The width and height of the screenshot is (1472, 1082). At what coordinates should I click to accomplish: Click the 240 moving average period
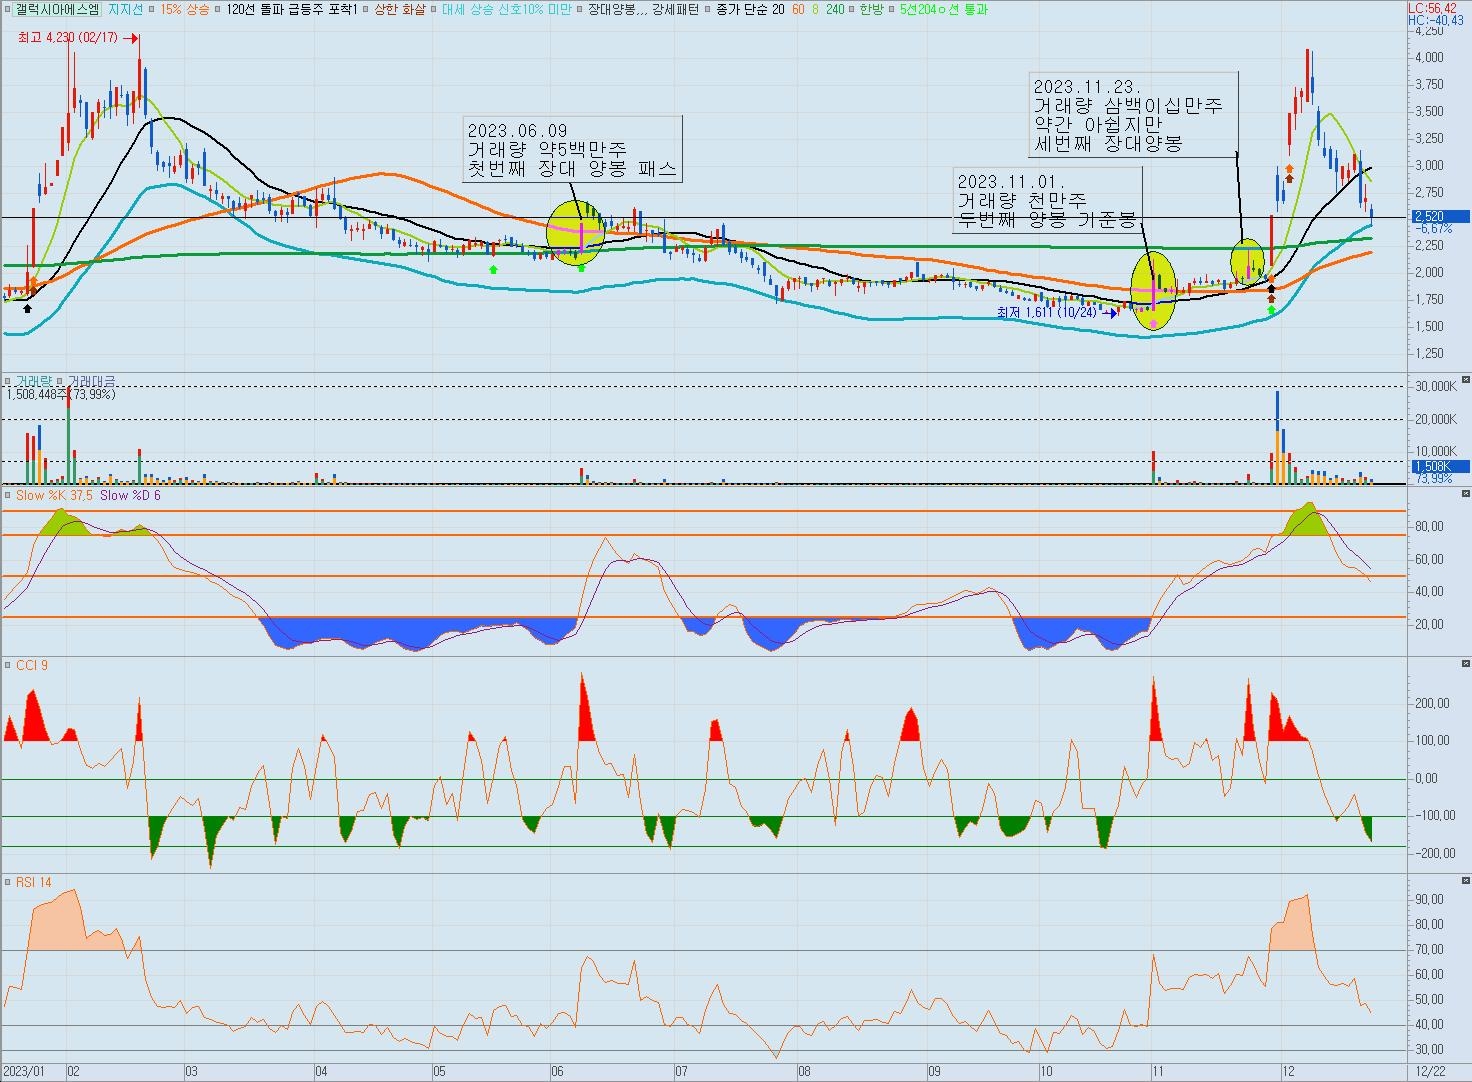click(834, 9)
